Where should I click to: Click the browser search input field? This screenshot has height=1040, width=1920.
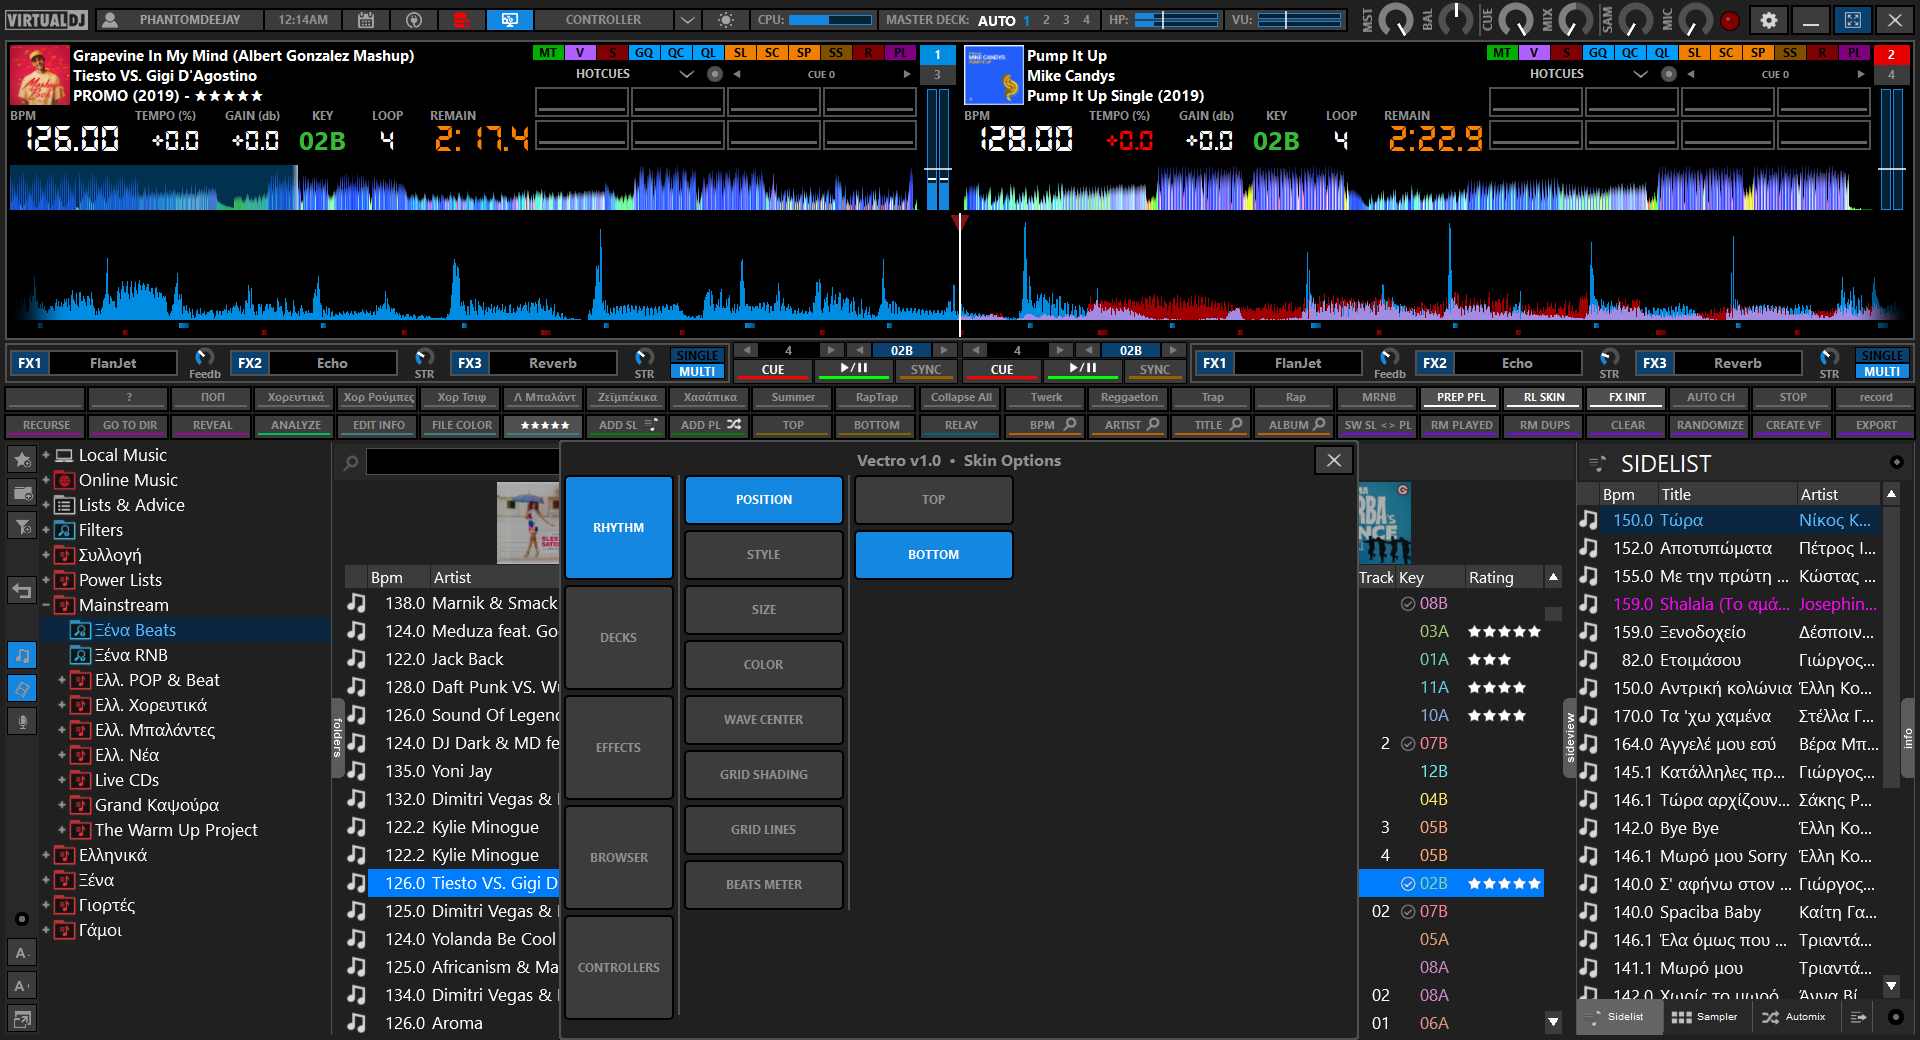[462, 462]
